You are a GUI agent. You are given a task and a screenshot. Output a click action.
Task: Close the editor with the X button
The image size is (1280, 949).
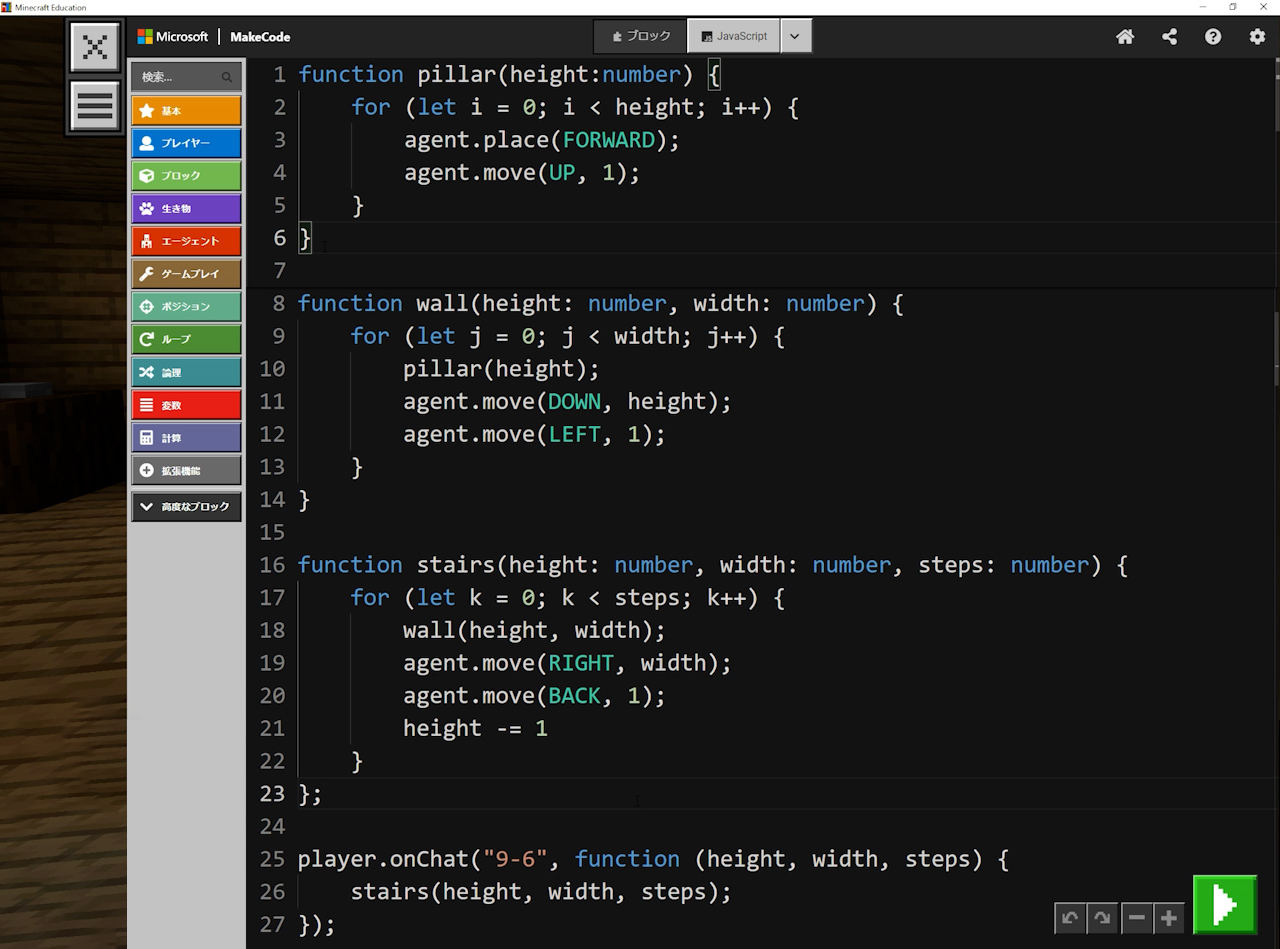pyautogui.click(x=95, y=47)
